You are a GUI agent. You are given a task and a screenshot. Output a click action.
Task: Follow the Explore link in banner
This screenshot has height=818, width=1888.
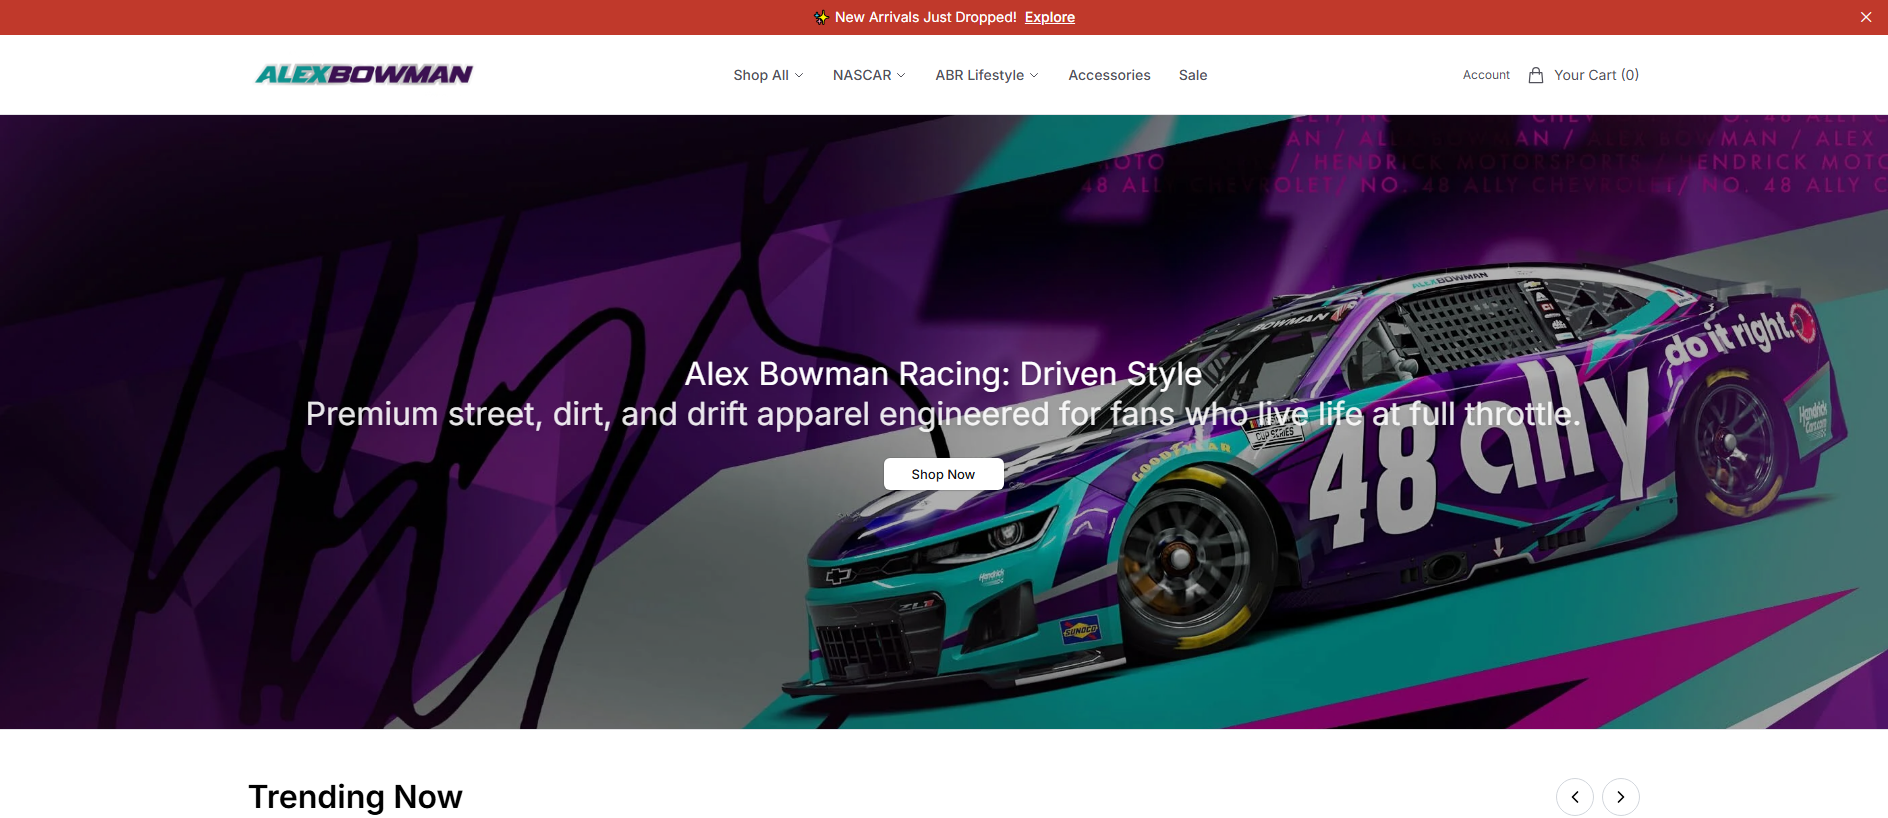point(1050,17)
